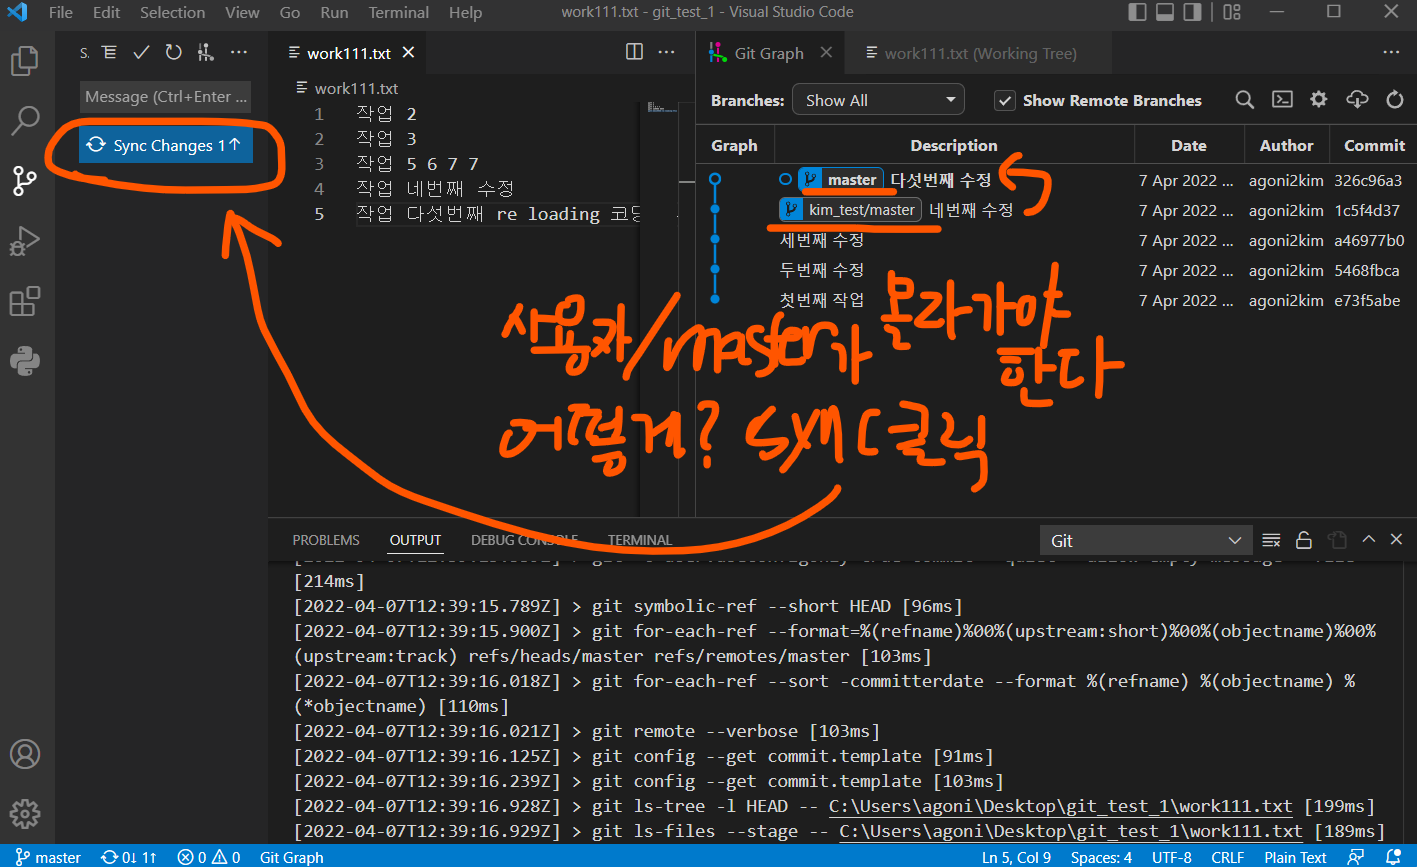Open Git Graph repository settings gear
The image size is (1417, 867).
(x=1319, y=99)
